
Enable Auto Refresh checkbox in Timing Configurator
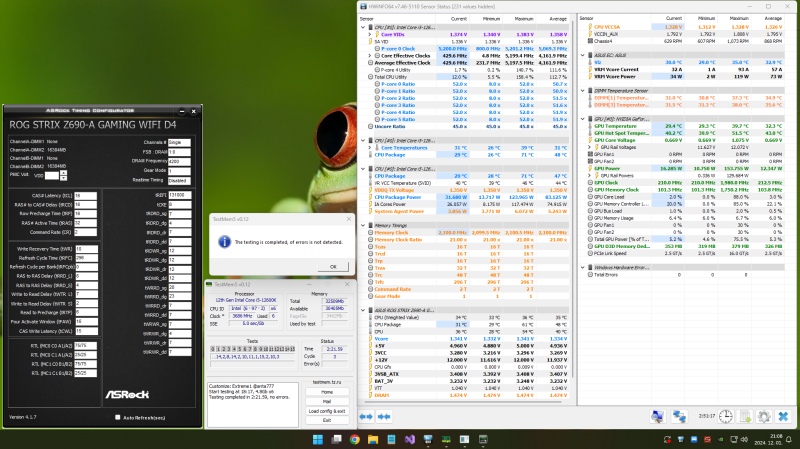118,417
